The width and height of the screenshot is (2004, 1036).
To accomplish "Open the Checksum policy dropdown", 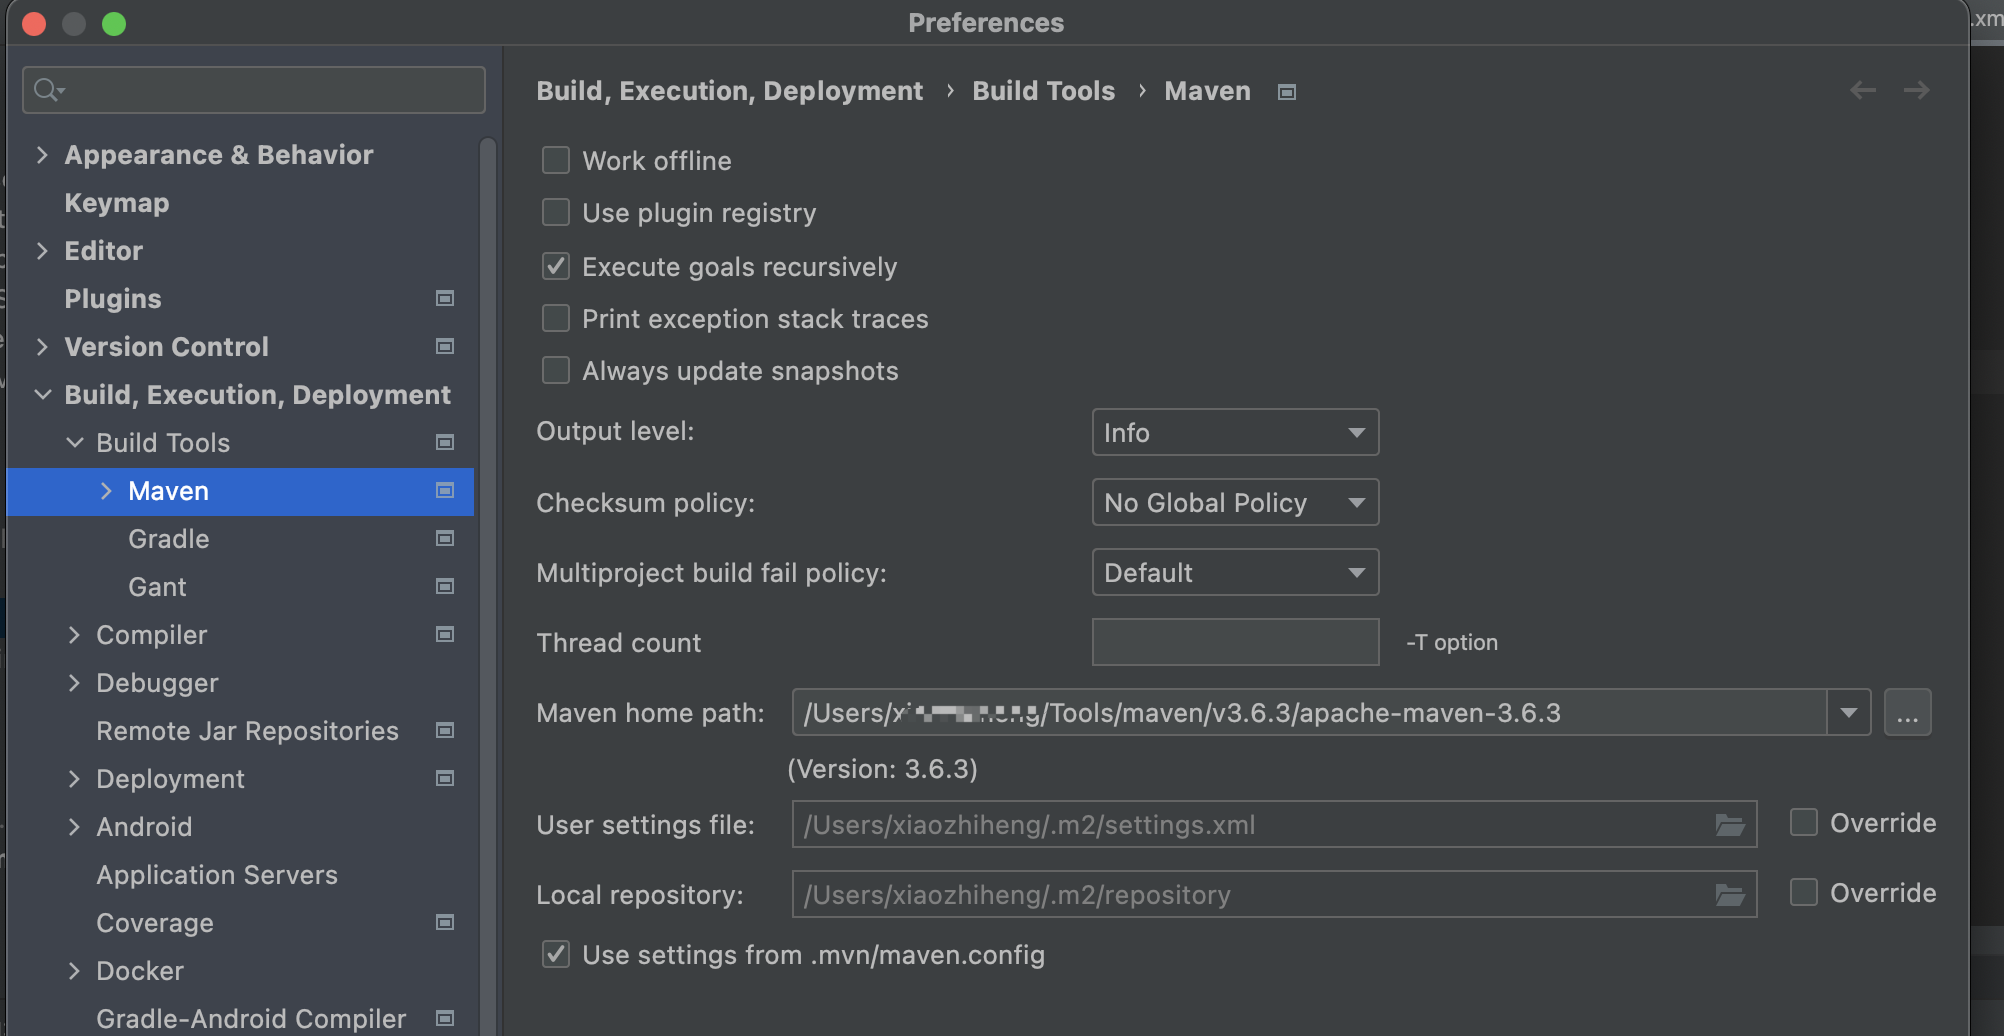I will [1235, 502].
